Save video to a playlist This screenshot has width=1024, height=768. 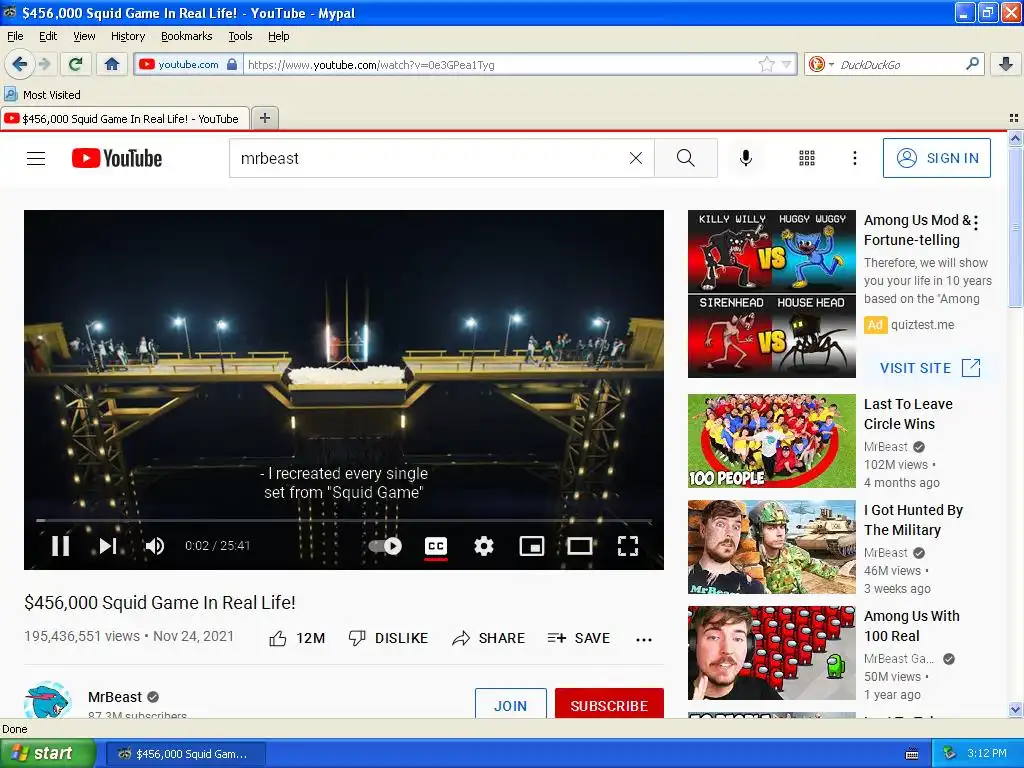click(x=579, y=638)
